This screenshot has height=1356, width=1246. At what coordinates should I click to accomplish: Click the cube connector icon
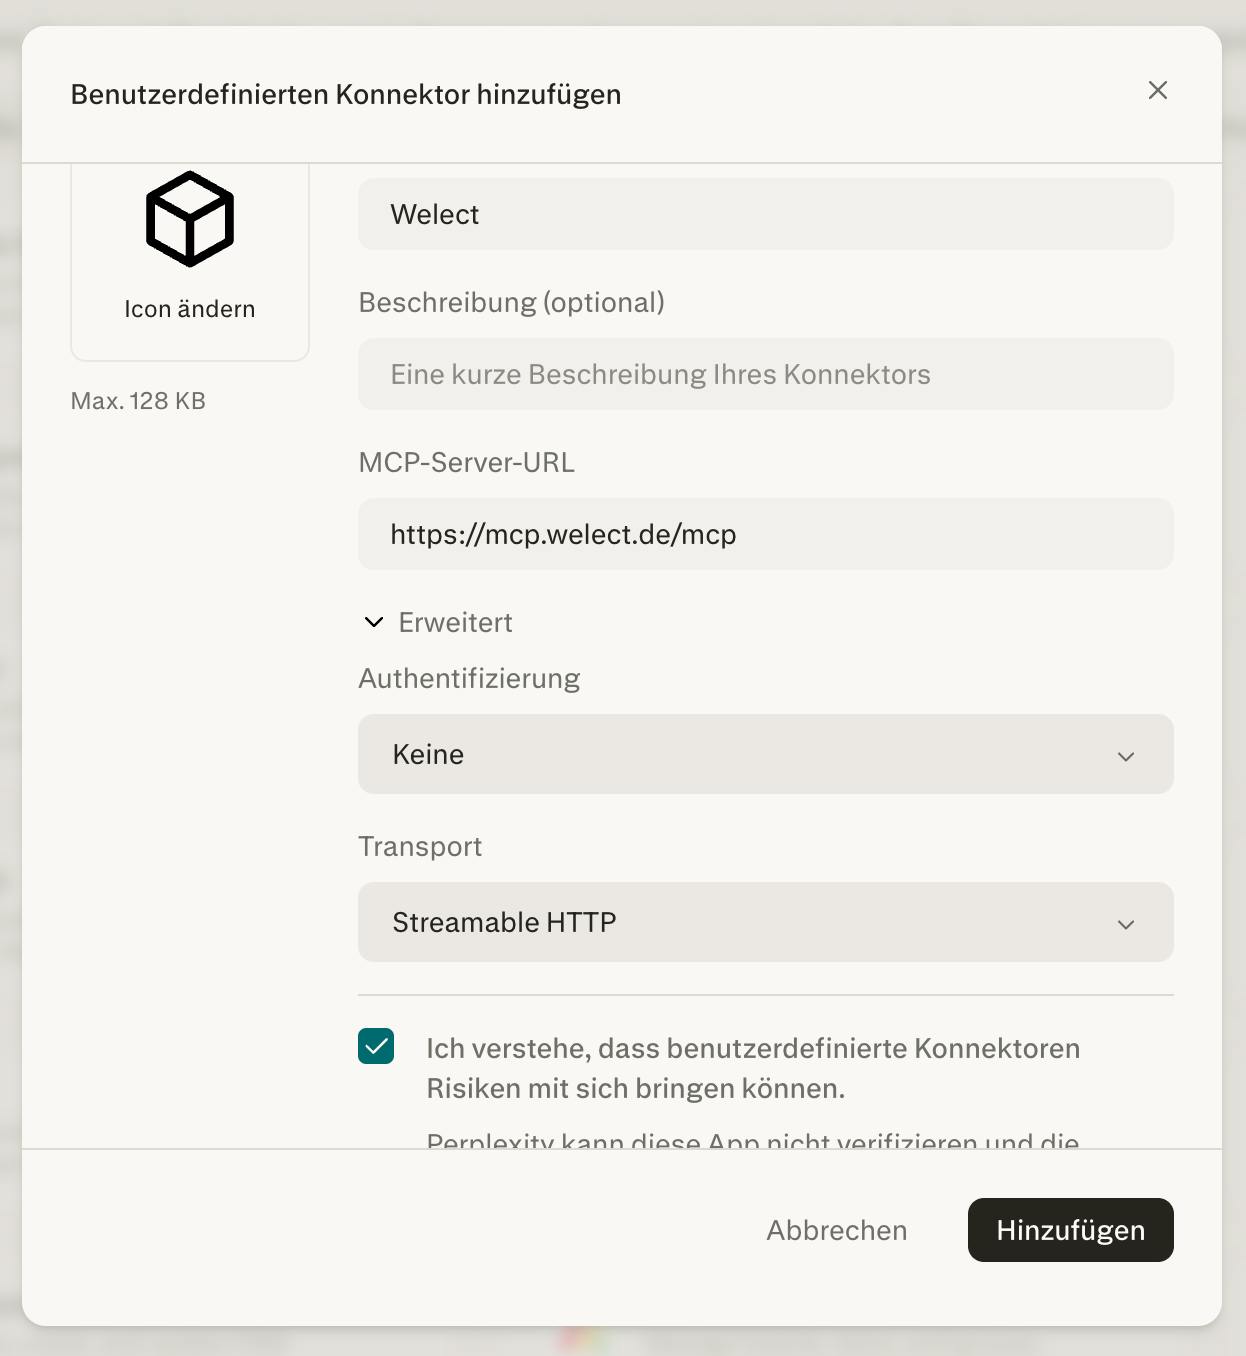(190, 219)
